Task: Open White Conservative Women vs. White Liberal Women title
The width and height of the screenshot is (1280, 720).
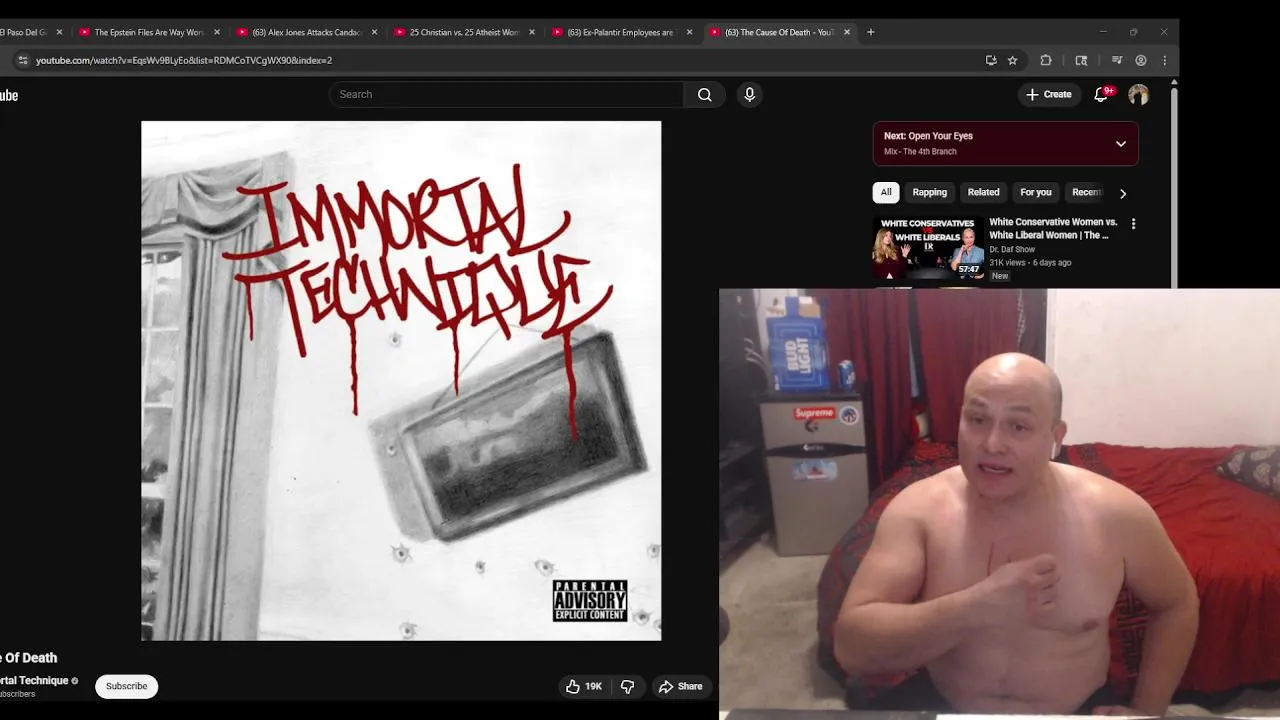Action: pyautogui.click(x=1053, y=228)
